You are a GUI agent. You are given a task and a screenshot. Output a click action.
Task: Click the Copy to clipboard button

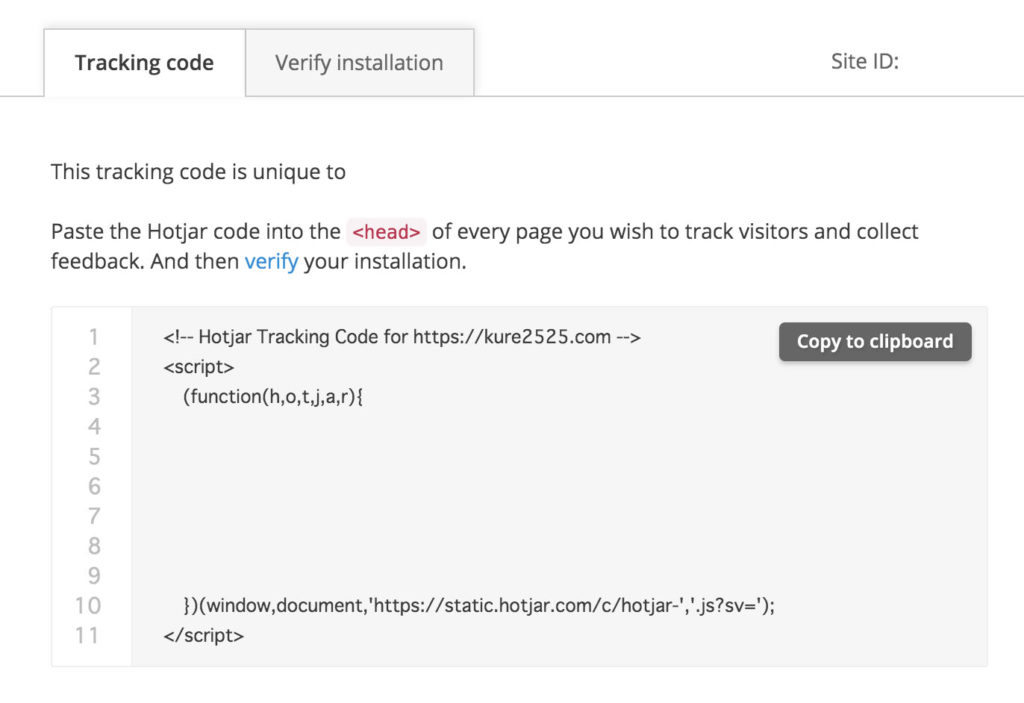(x=875, y=341)
